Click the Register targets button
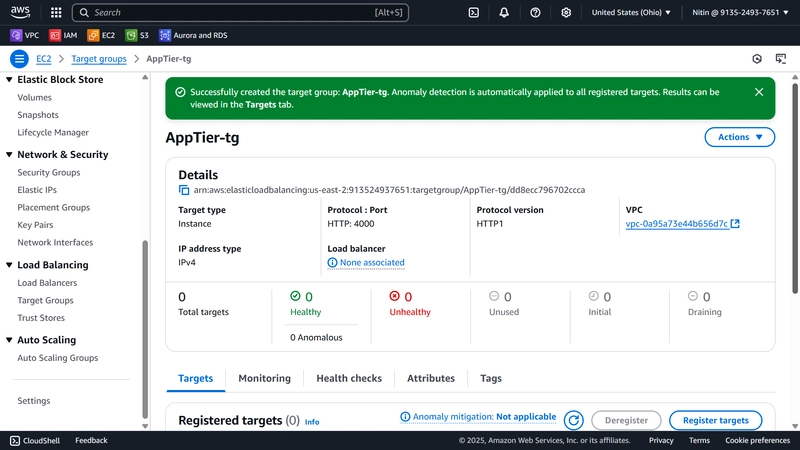Screen dimensions: 800x450 pyautogui.click(x=715, y=420)
